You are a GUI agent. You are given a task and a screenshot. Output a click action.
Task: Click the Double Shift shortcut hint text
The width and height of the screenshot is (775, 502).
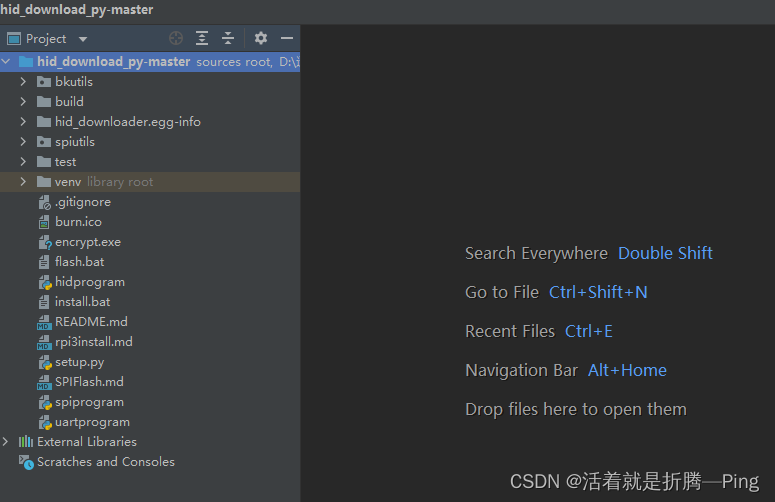click(665, 253)
